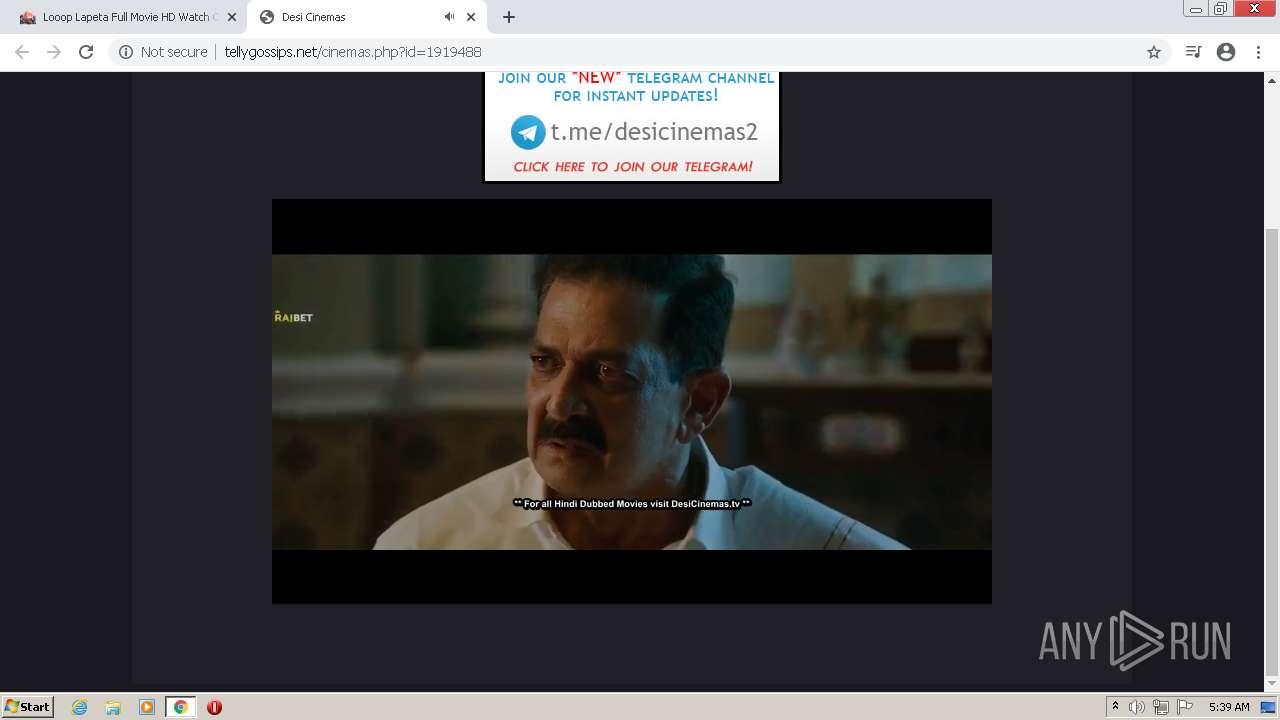
Task: Open Windows Media Player from the taskbar
Action: (x=147, y=707)
